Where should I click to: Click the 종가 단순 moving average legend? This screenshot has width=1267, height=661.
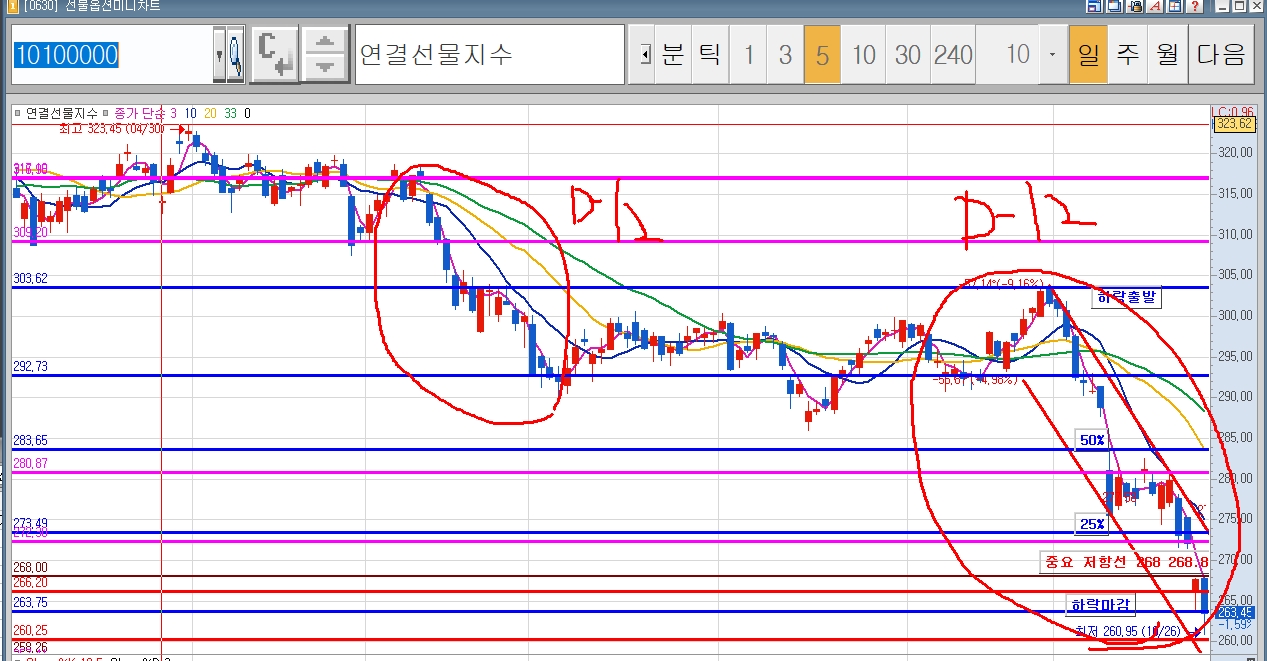coord(140,113)
